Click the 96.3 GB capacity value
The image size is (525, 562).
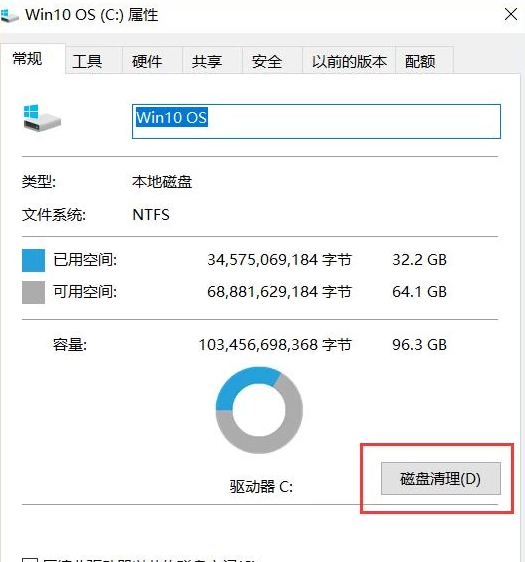coord(419,345)
